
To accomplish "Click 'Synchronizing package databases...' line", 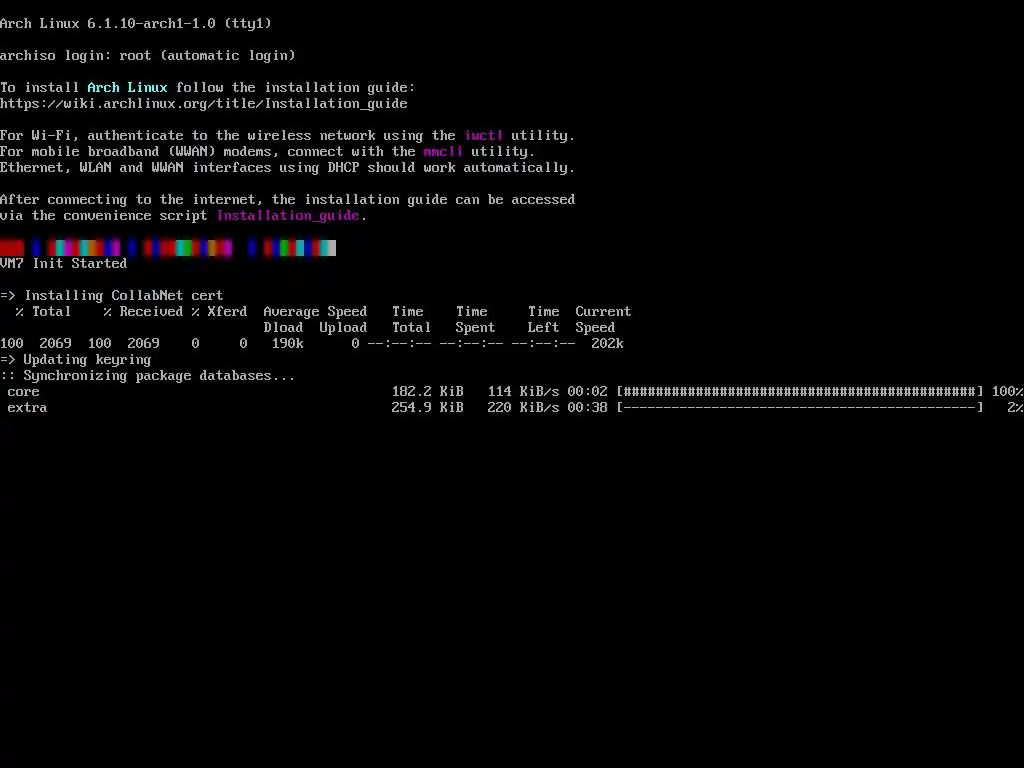I will coord(148,376).
